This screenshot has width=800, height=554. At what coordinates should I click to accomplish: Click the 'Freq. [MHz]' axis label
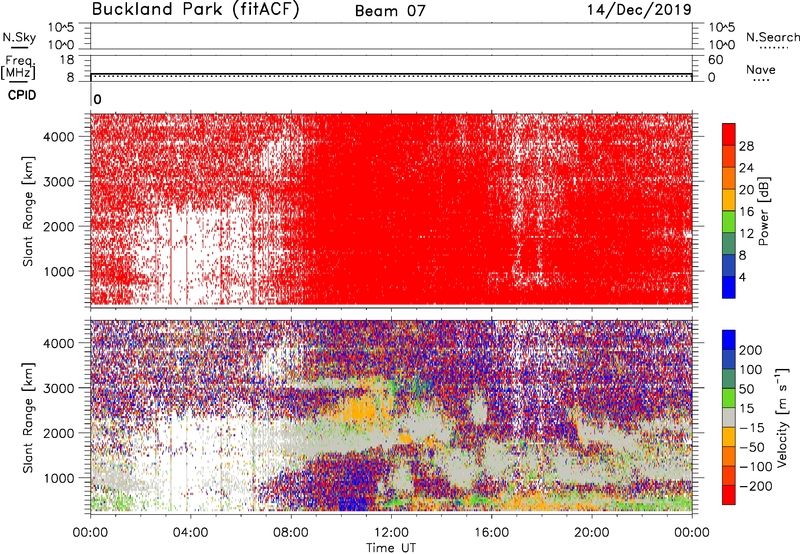pos(18,67)
